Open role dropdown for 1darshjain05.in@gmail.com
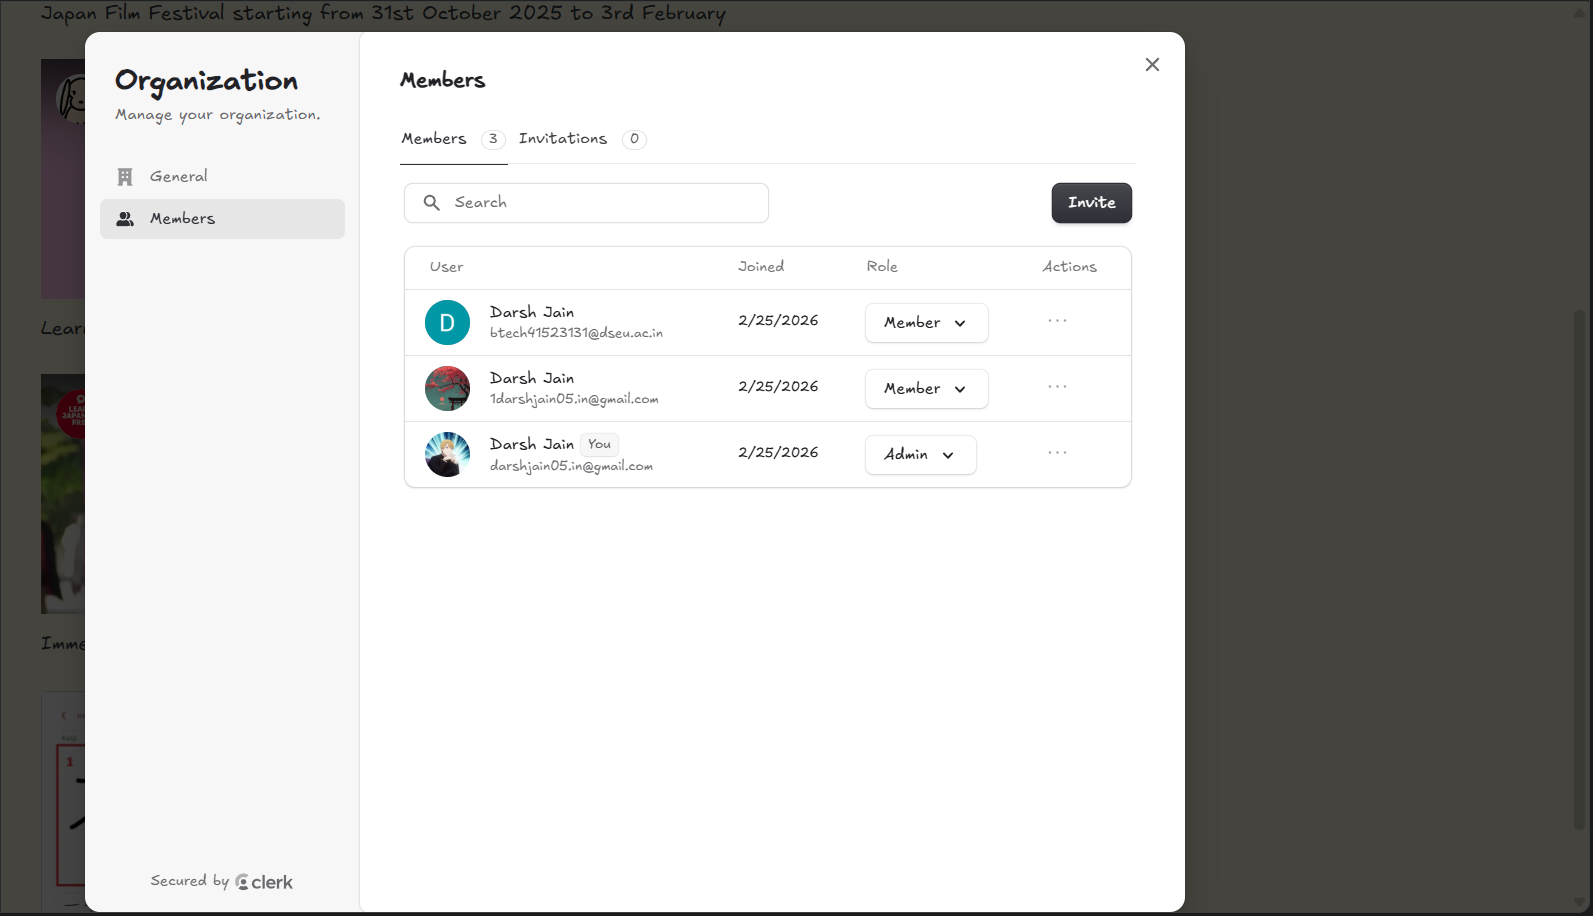Image resolution: width=1593 pixels, height=916 pixels. (x=926, y=389)
